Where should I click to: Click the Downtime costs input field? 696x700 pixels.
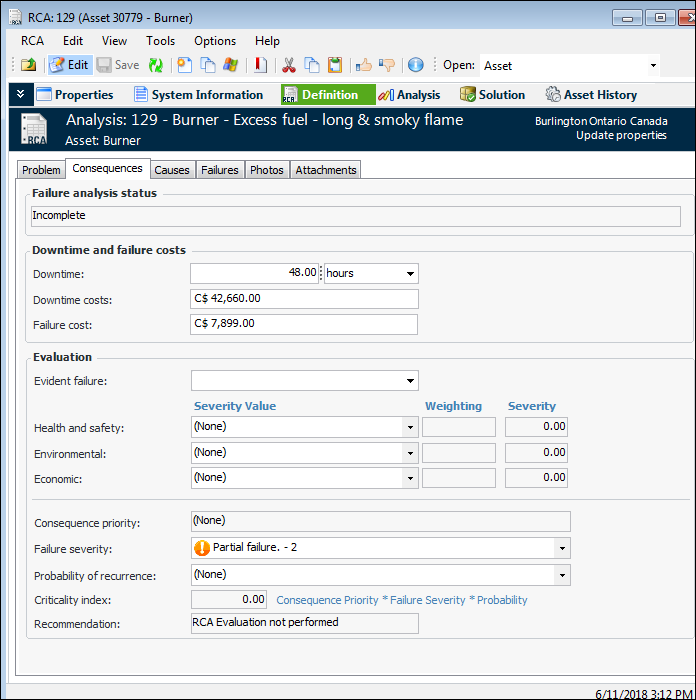304,299
